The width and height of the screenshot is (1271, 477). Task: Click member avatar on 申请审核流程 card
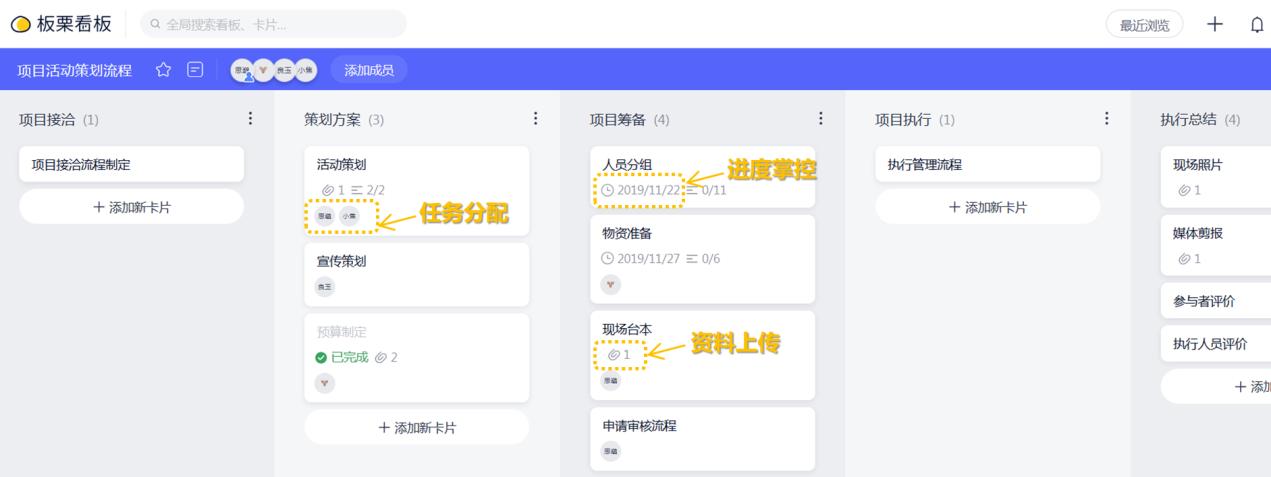(609, 452)
